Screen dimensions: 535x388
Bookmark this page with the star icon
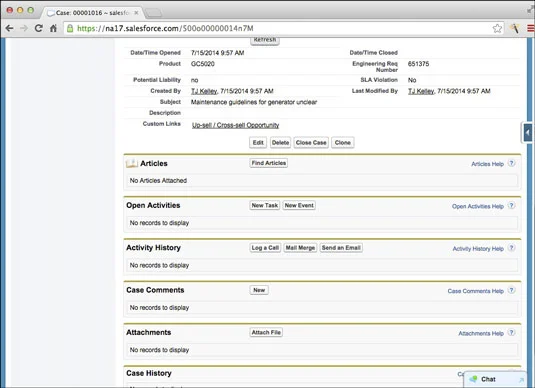(497, 28)
